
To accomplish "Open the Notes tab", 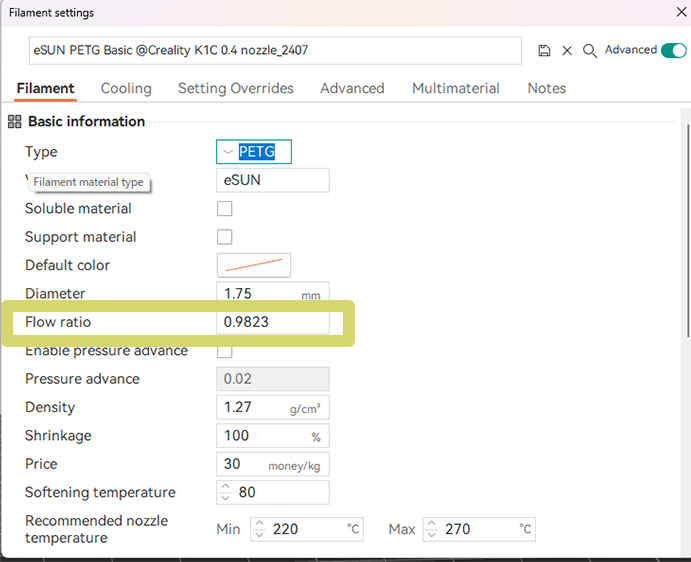I will [547, 88].
